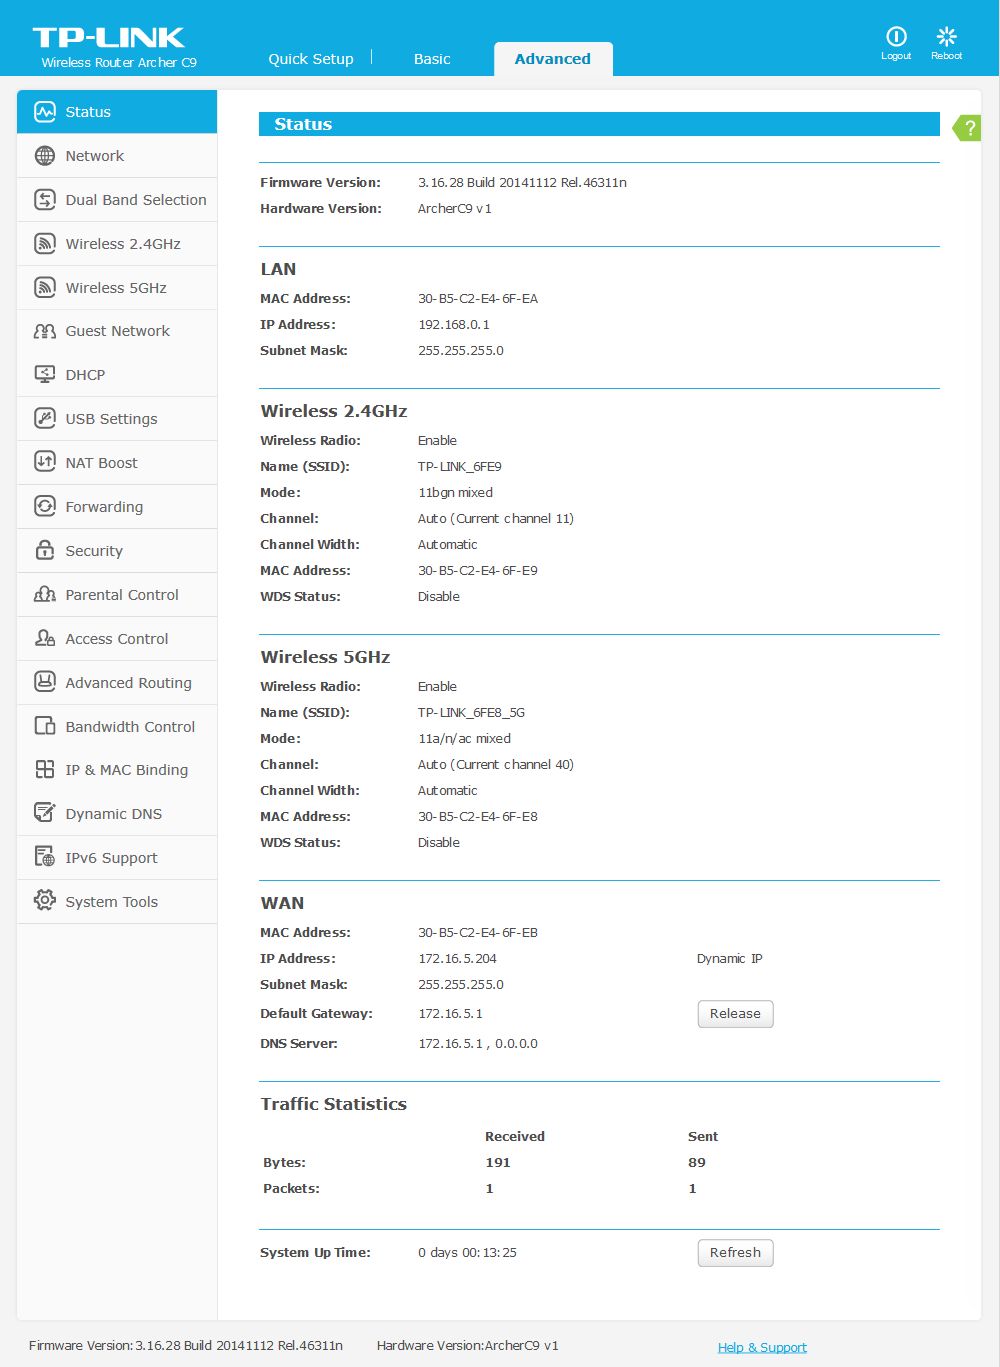Open the System Tools menu label
This screenshot has width=1000, height=1367.
(x=112, y=902)
